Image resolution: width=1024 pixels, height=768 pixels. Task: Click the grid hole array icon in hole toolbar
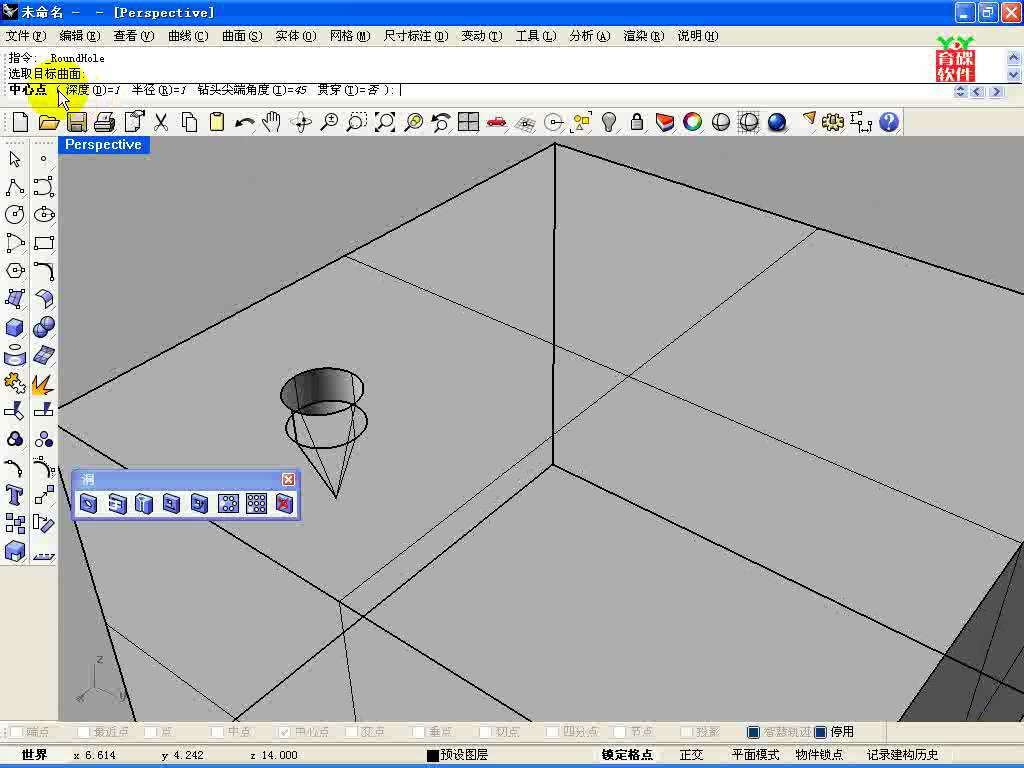click(x=257, y=504)
